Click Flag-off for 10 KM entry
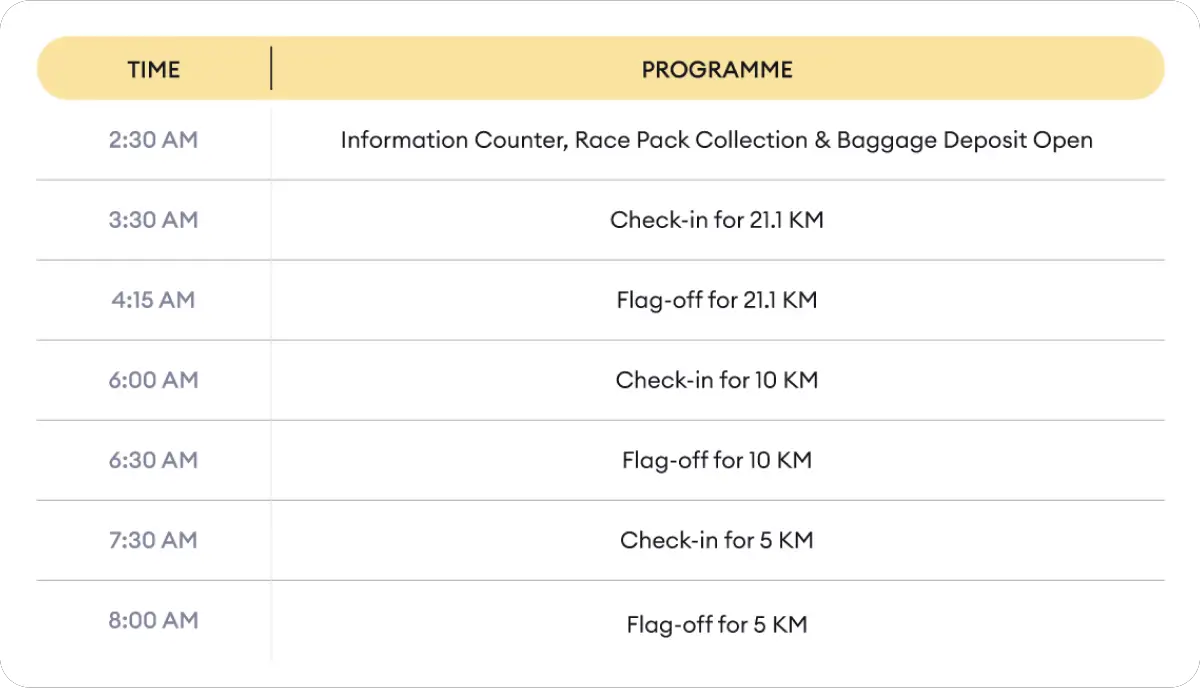The image size is (1200, 688). (x=717, y=460)
